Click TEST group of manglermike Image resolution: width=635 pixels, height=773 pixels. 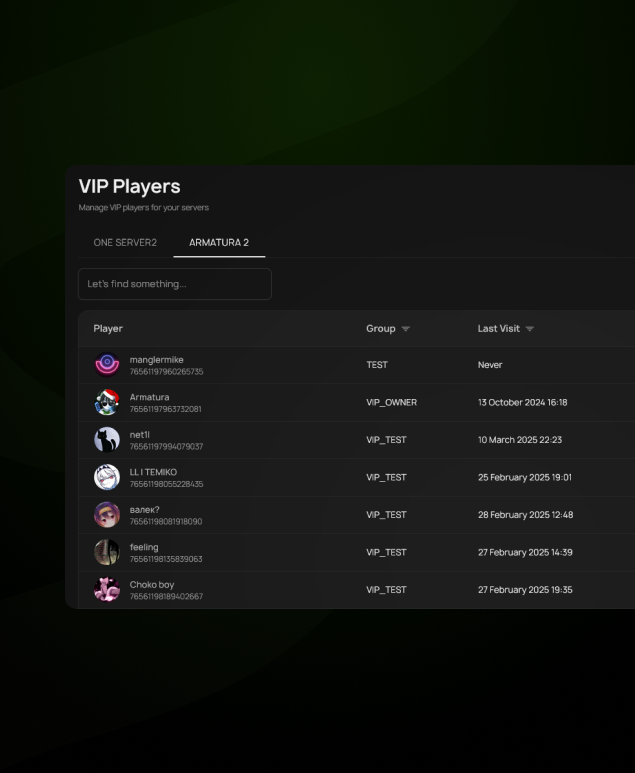coord(376,365)
